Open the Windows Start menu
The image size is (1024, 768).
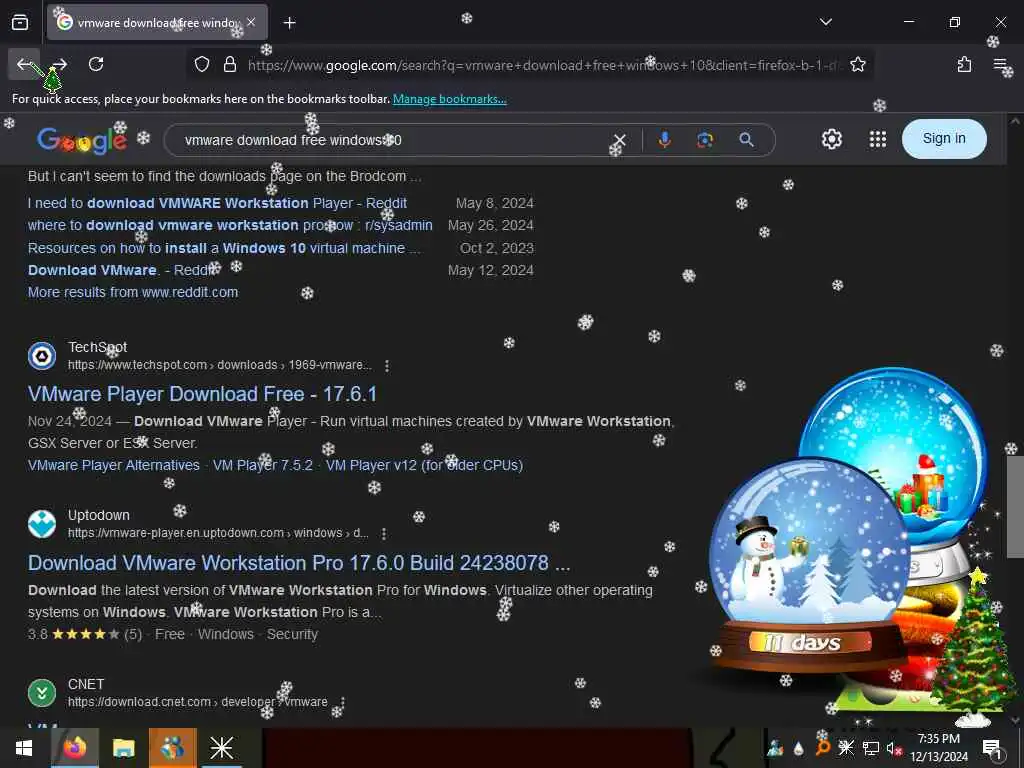24,748
